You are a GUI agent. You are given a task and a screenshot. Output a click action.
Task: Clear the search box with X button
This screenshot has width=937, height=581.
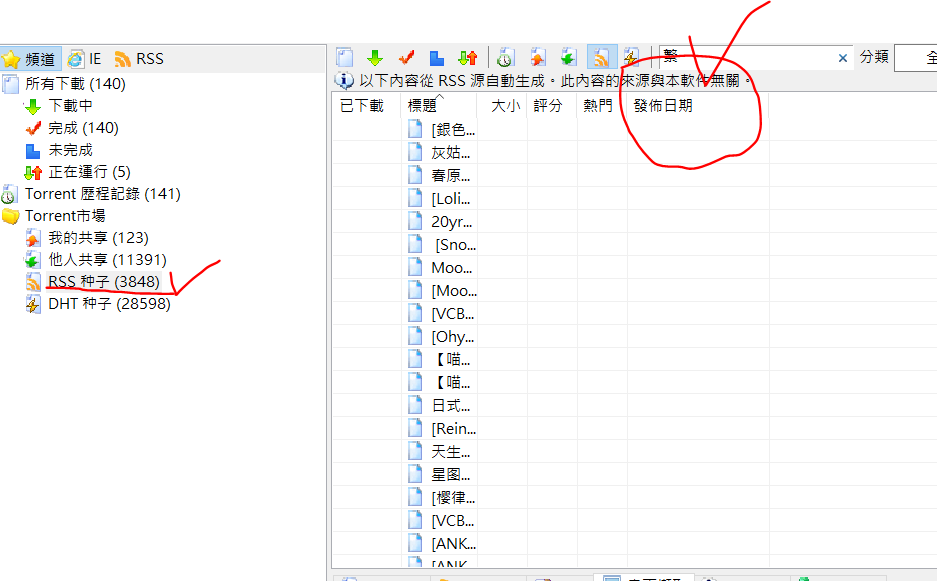pos(843,58)
